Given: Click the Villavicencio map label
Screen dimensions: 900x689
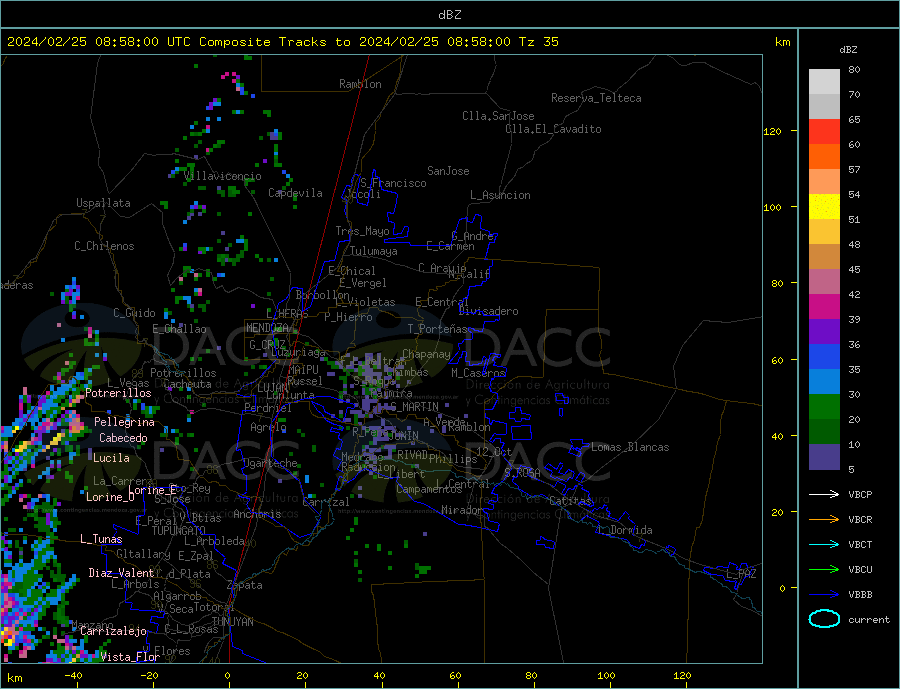Looking at the screenshot, I should point(223,176).
